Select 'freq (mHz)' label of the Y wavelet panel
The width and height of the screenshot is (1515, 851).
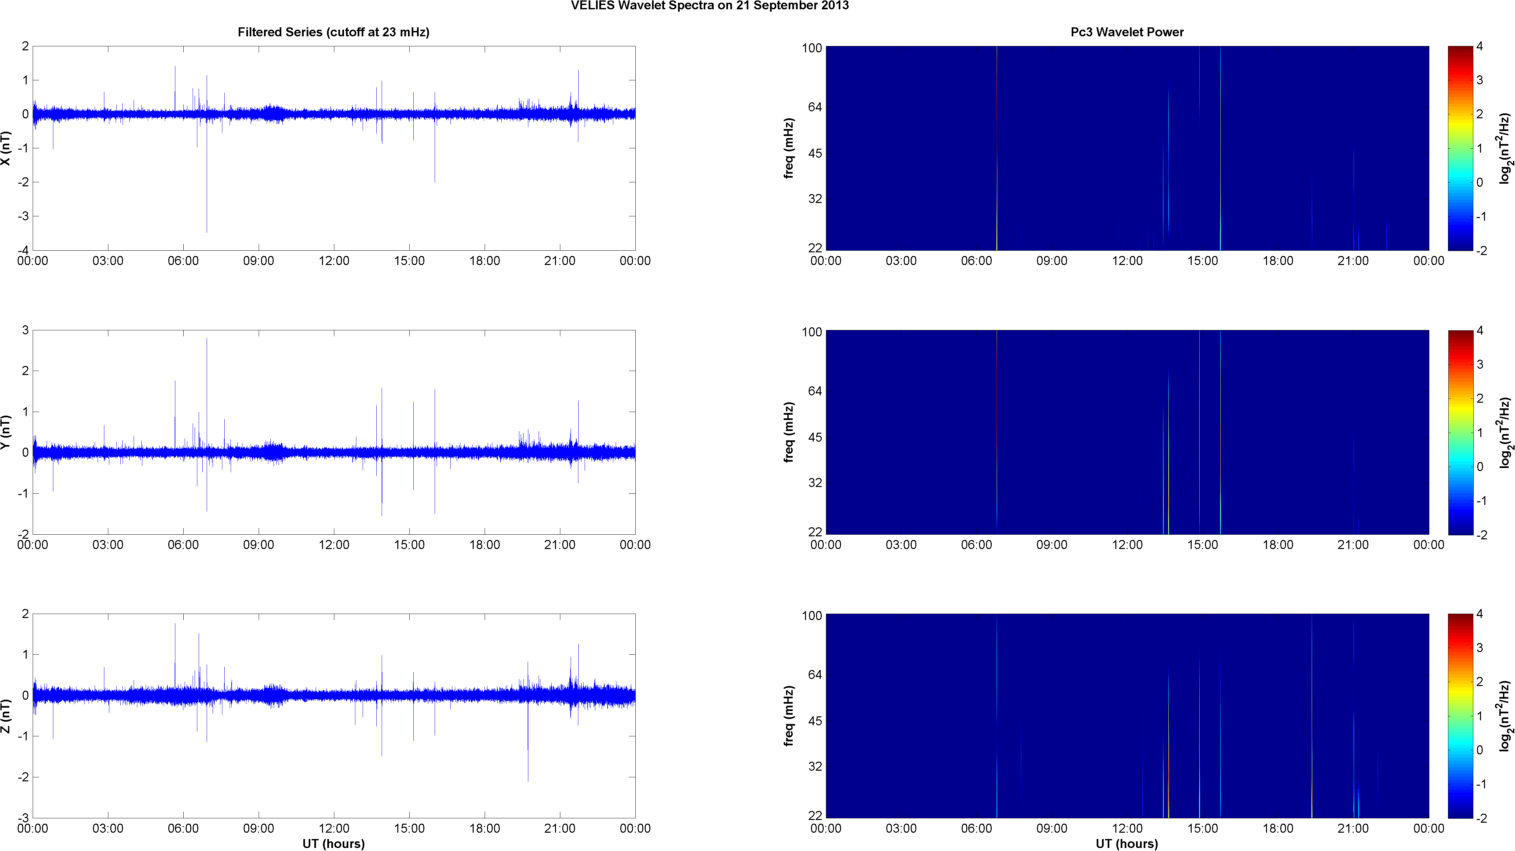coord(789,432)
